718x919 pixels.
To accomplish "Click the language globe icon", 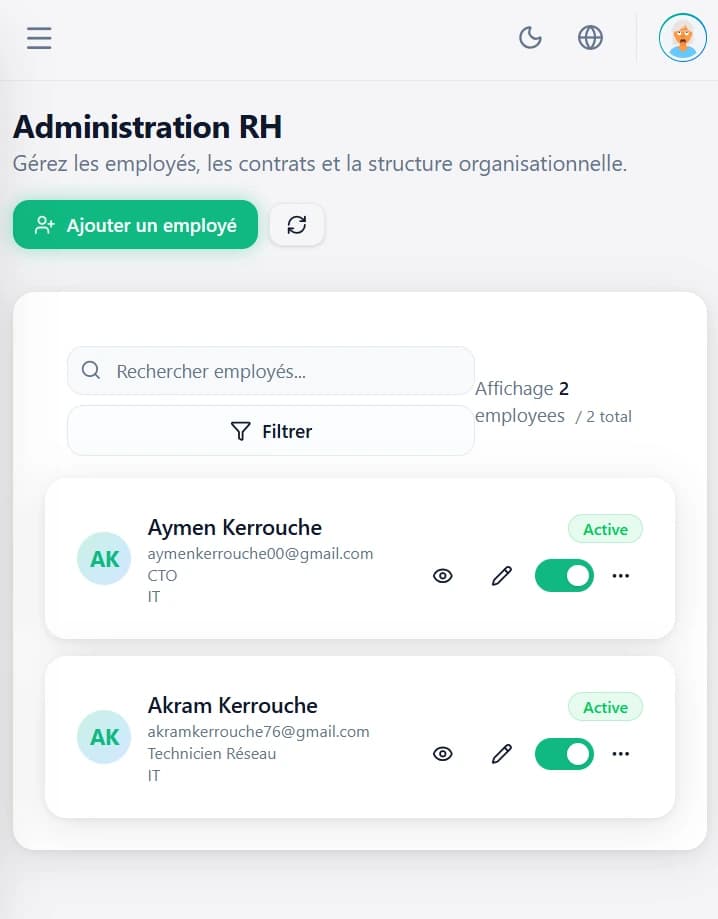I will pos(590,37).
